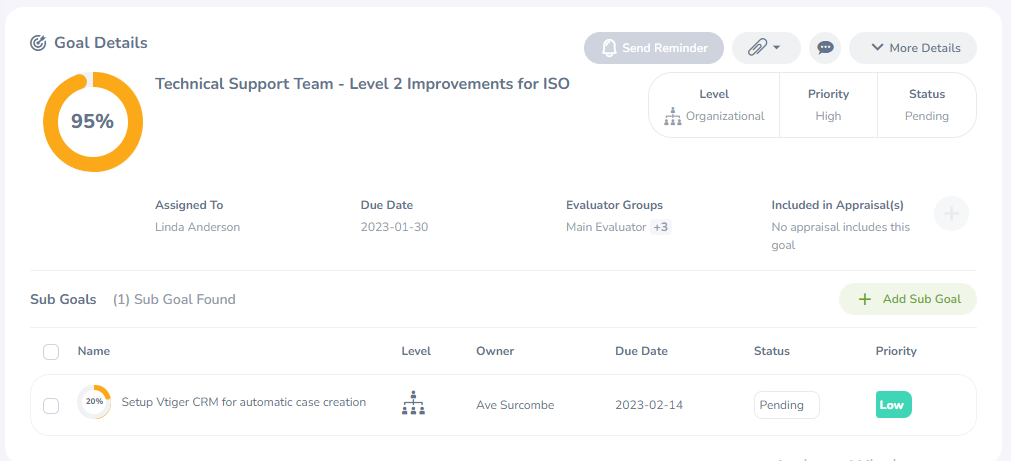Screen dimensions: 1011x461
Task: Click the Add Sub Goal button
Action: pos(907,299)
